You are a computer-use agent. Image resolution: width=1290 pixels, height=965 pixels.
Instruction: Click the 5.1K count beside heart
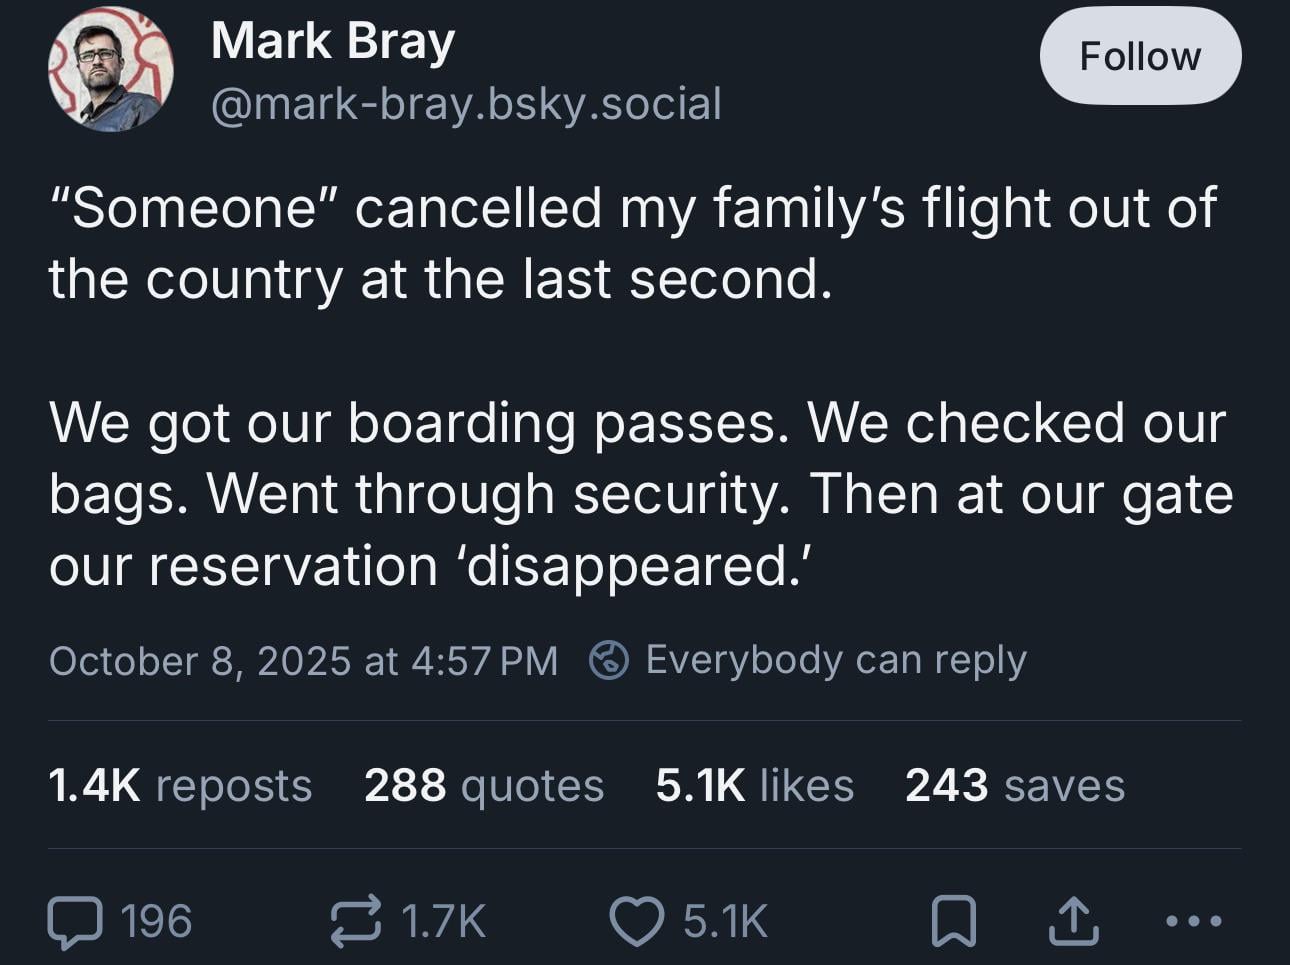pyautogui.click(x=725, y=921)
